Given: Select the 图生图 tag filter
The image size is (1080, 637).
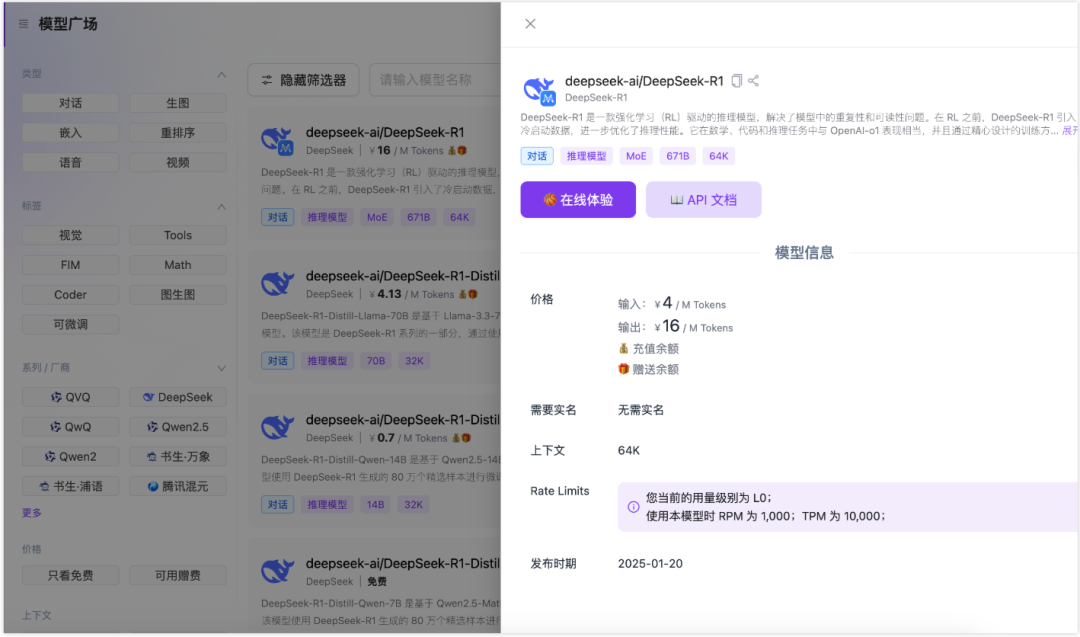Looking at the screenshot, I should point(178,295).
